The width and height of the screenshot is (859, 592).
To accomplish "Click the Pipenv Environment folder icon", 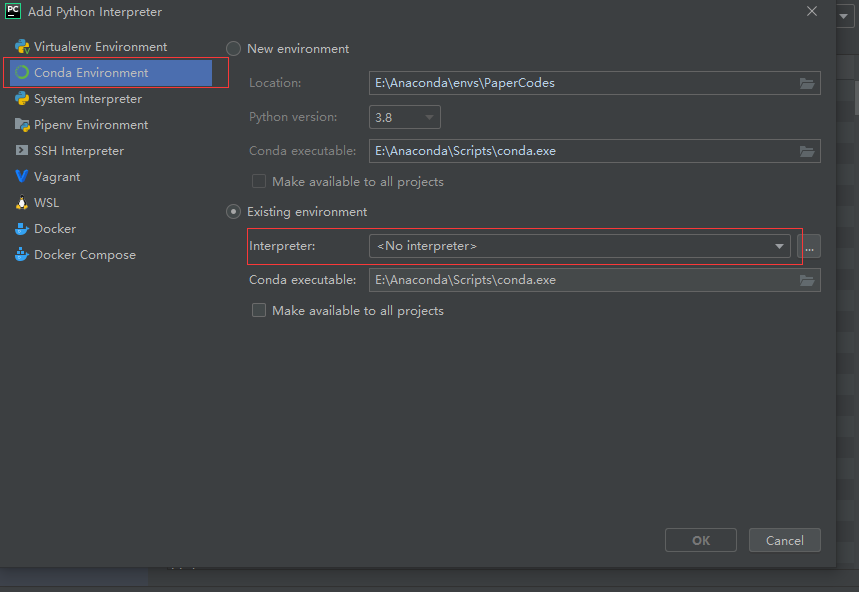I will [x=22, y=125].
